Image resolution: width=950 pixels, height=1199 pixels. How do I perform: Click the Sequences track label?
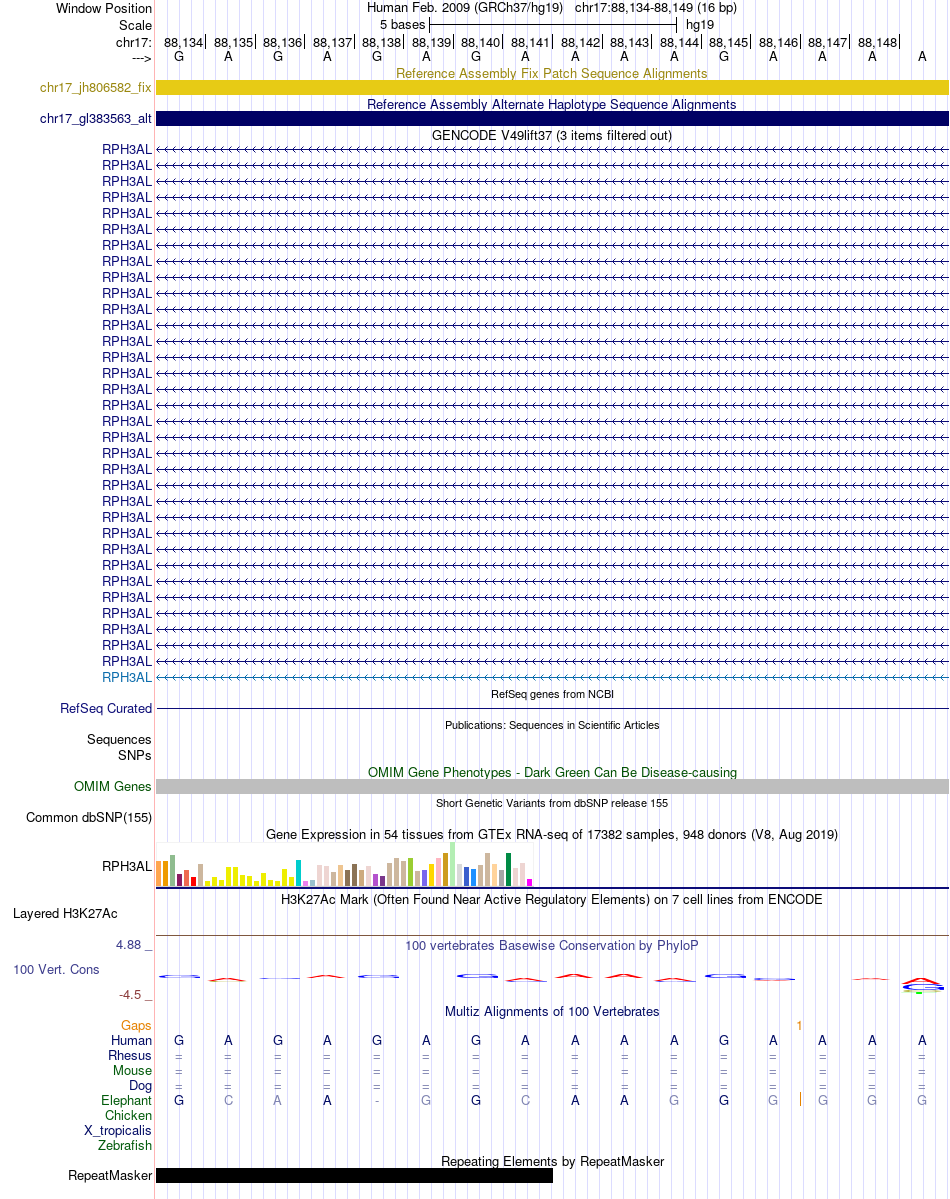point(119,739)
